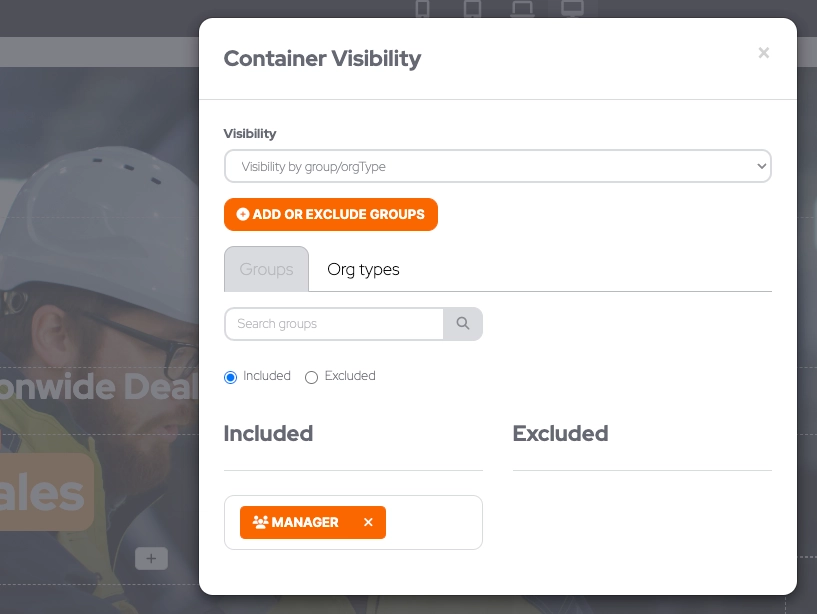Close the Container Visibility dialog
This screenshot has height=614, width=817.
pyautogui.click(x=764, y=53)
